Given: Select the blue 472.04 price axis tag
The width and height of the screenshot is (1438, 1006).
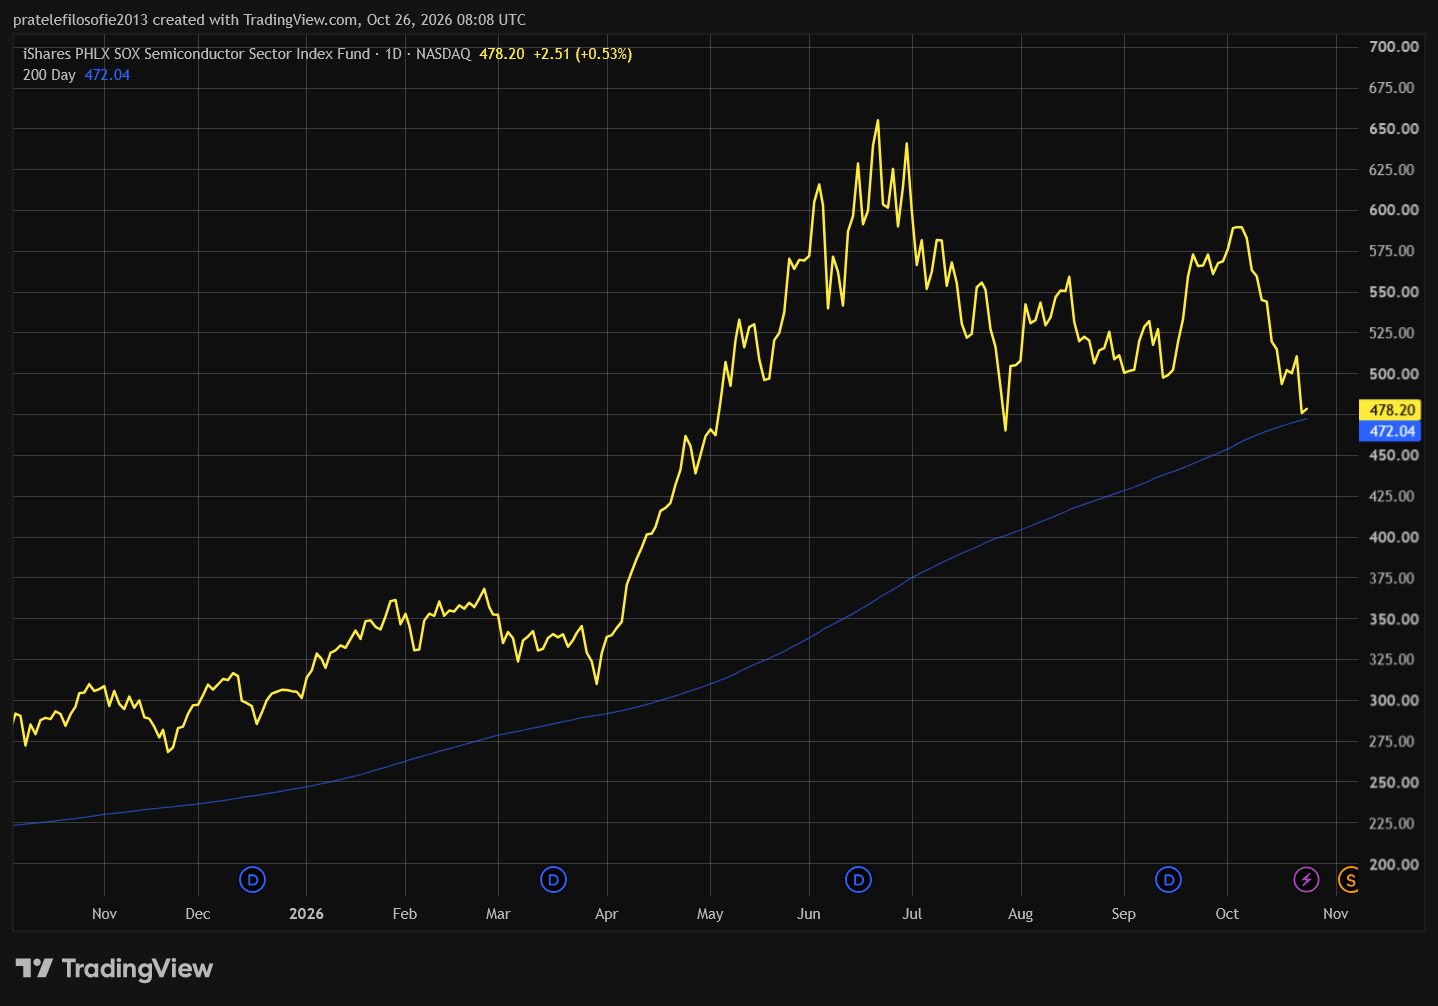Looking at the screenshot, I should (x=1390, y=431).
